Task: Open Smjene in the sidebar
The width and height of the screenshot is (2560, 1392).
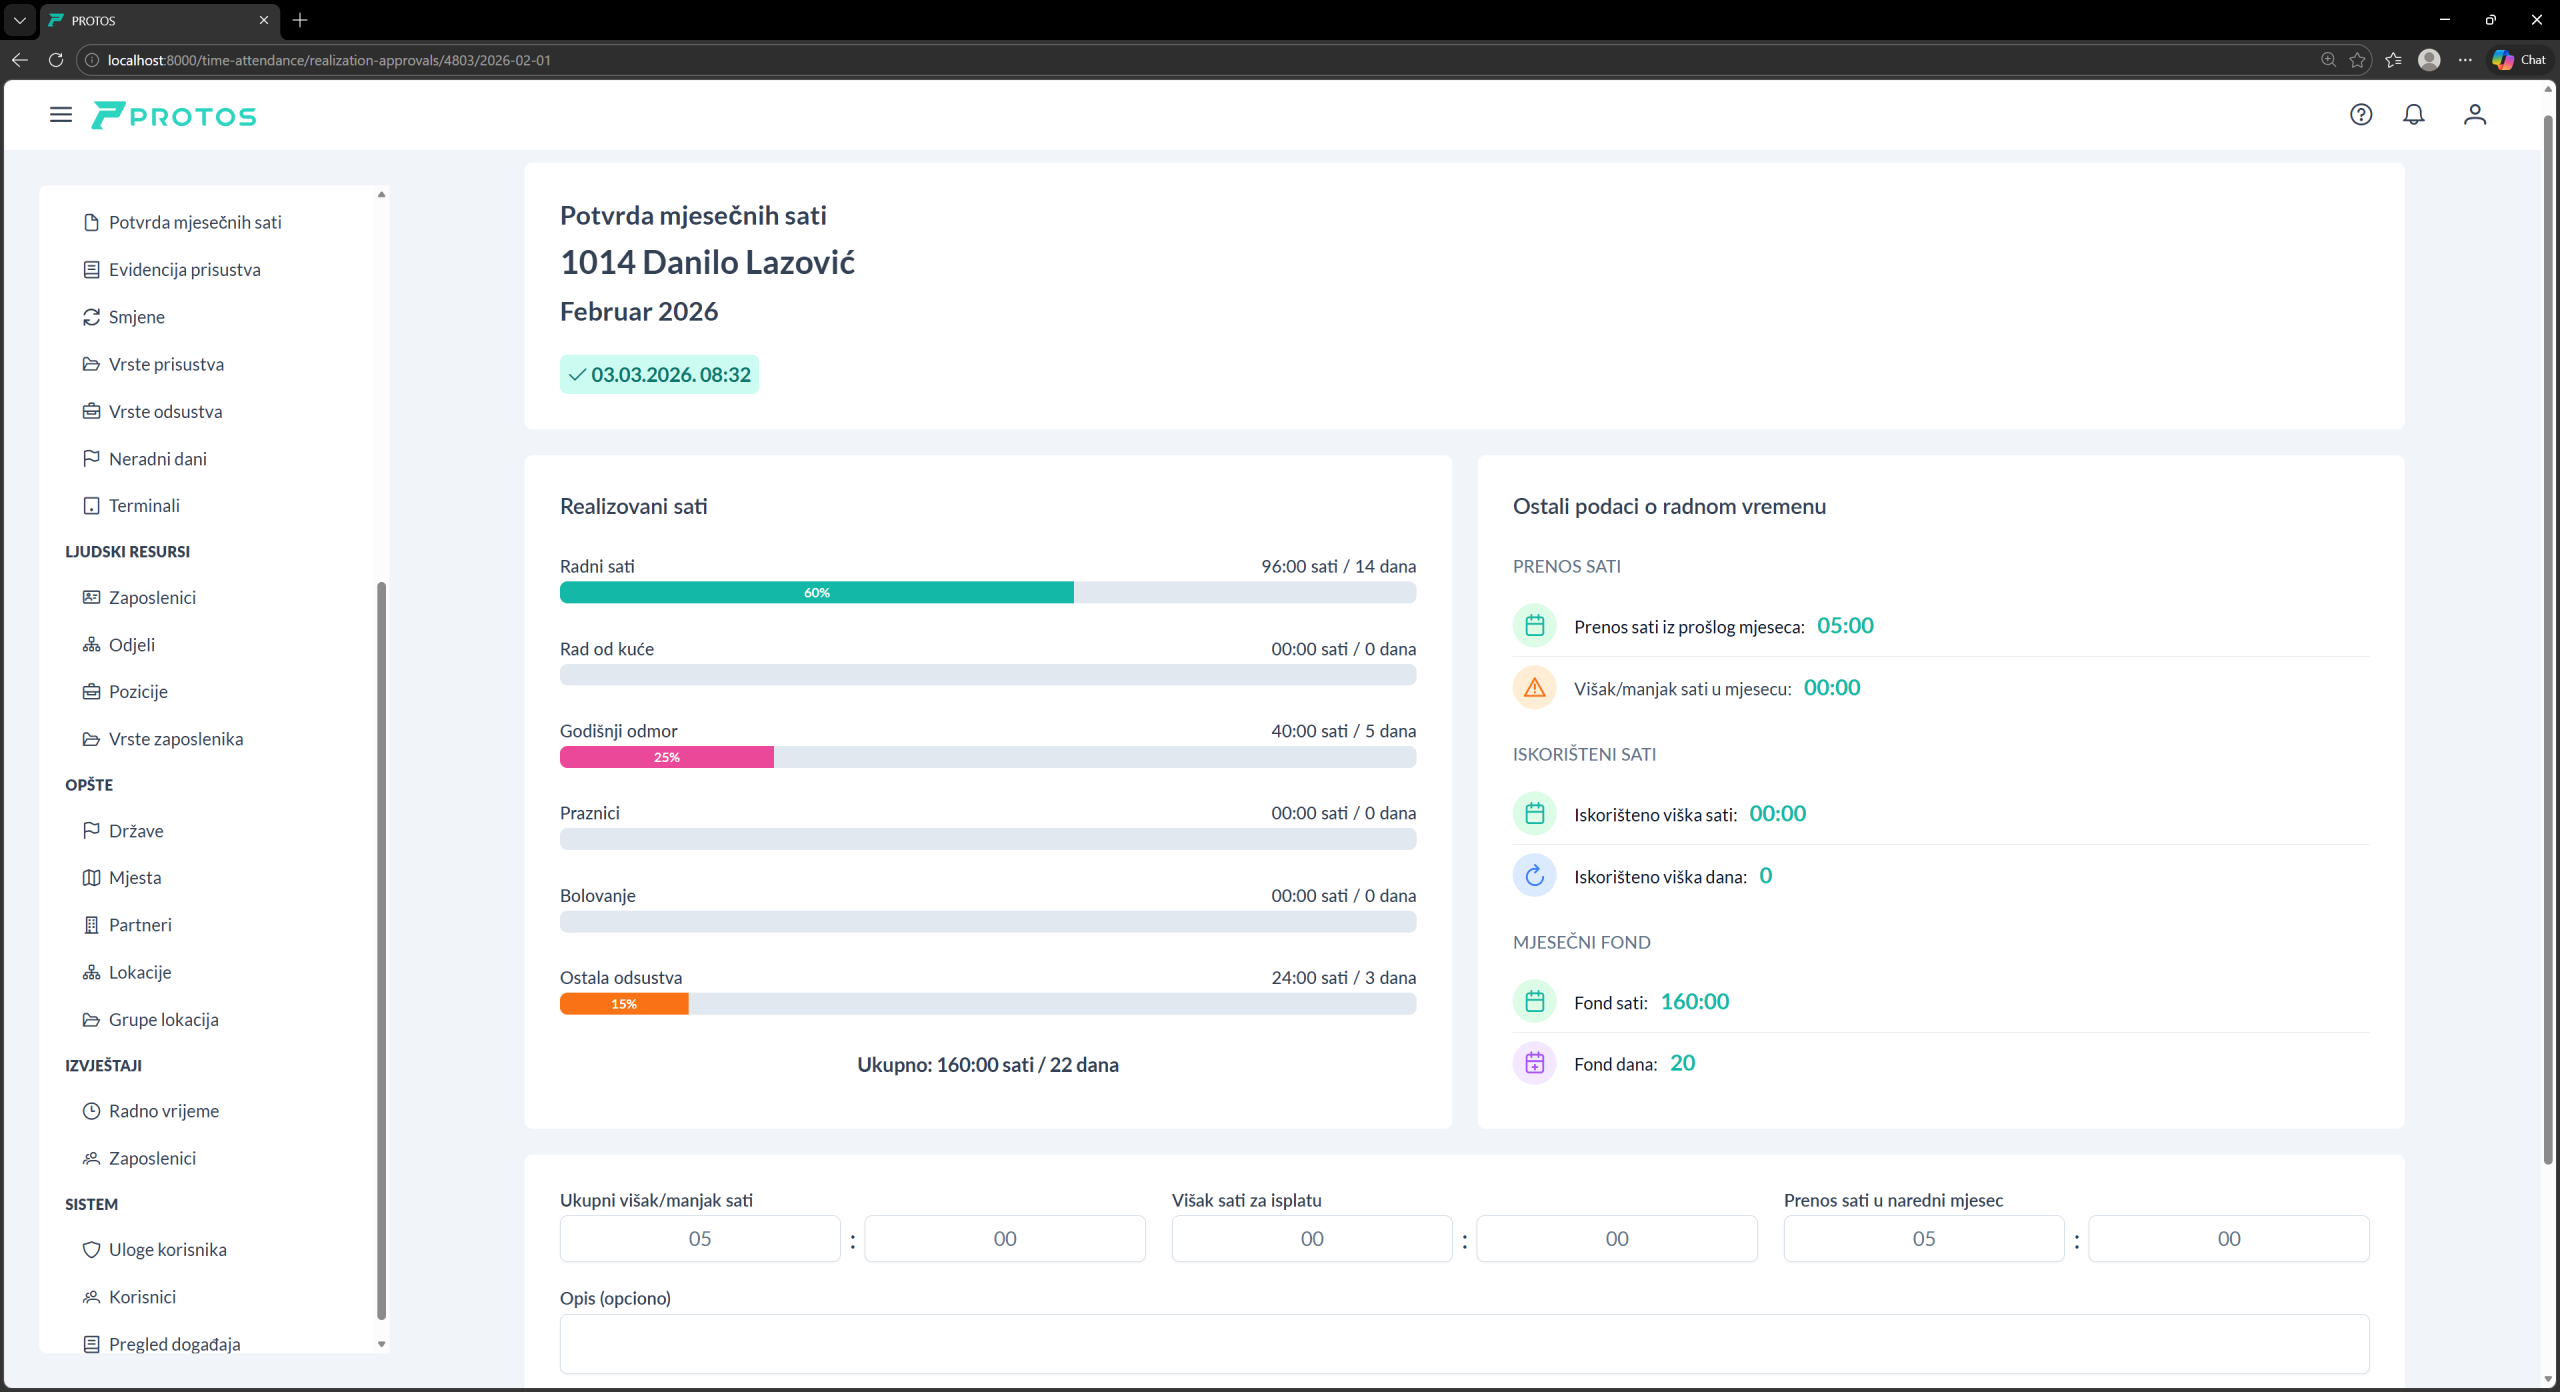Action: click(x=137, y=317)
